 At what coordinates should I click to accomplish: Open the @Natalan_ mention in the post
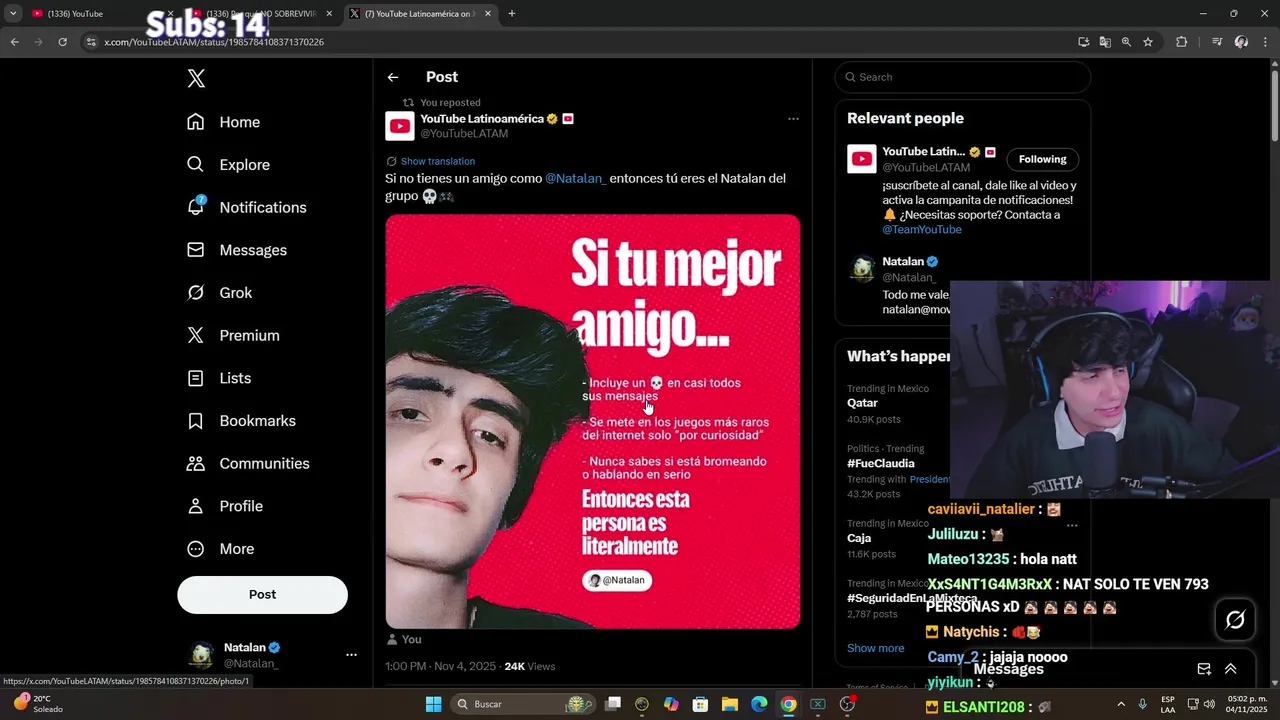(x=575, y=178)
